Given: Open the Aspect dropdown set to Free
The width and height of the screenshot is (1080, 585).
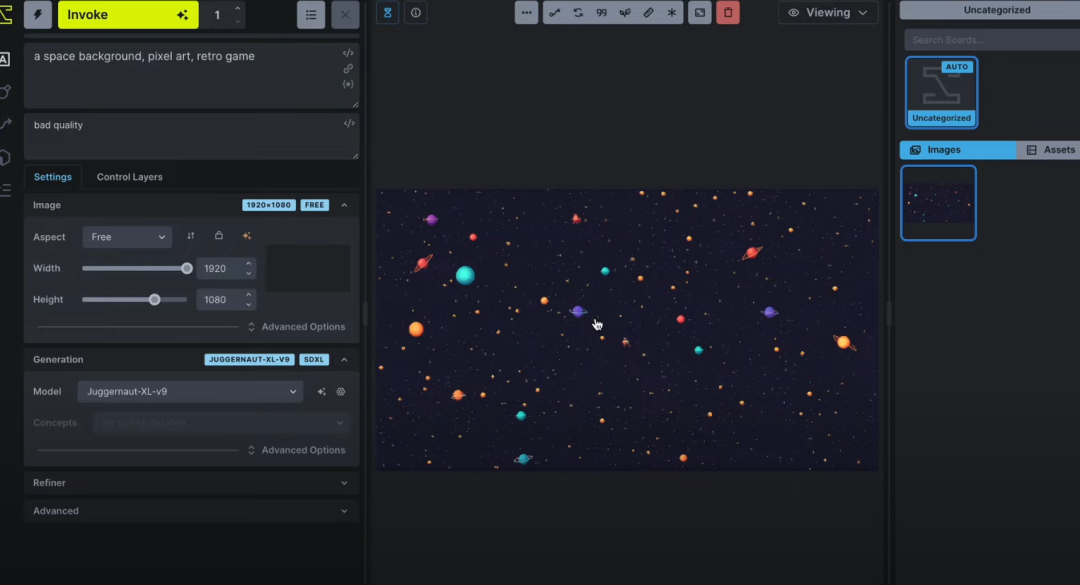Looking at the screenshot, I should [127, 237].
